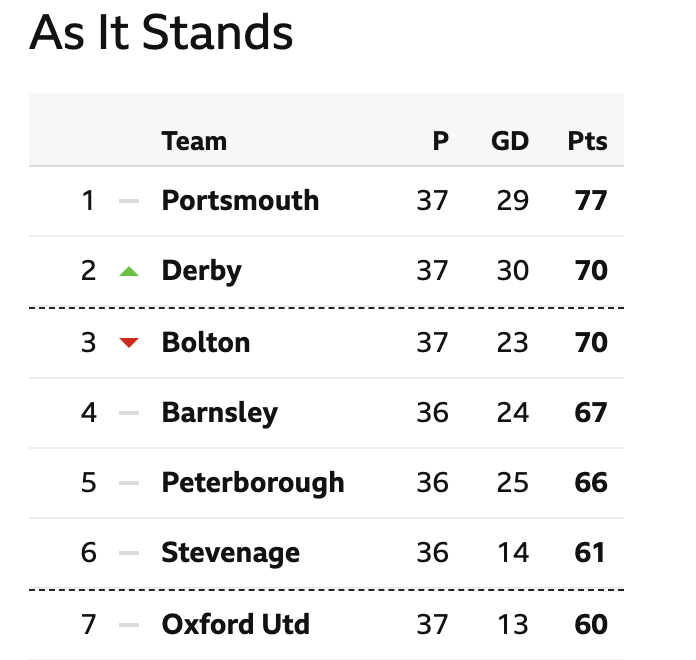The height and width of the screenshot is (660, 696).
Task: Select Peterborough in the table
Action: pyautogui.click(x=253, y=483)
